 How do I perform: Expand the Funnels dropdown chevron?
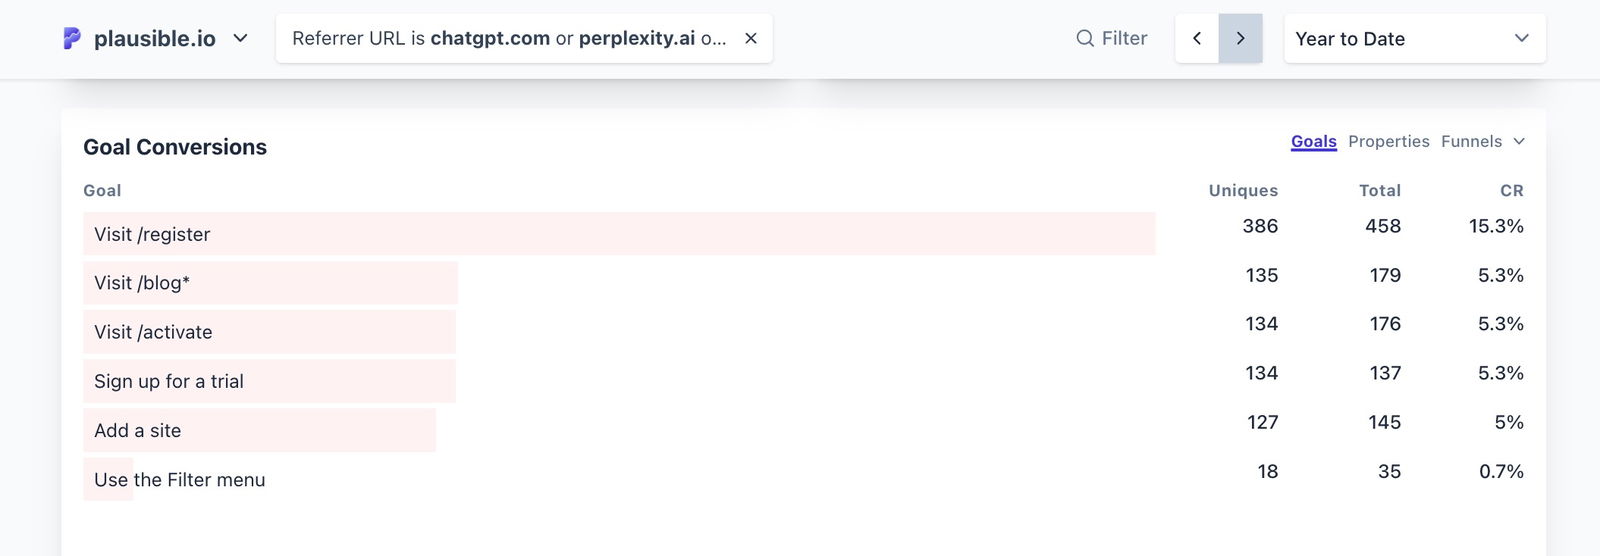click(1519, 141)
